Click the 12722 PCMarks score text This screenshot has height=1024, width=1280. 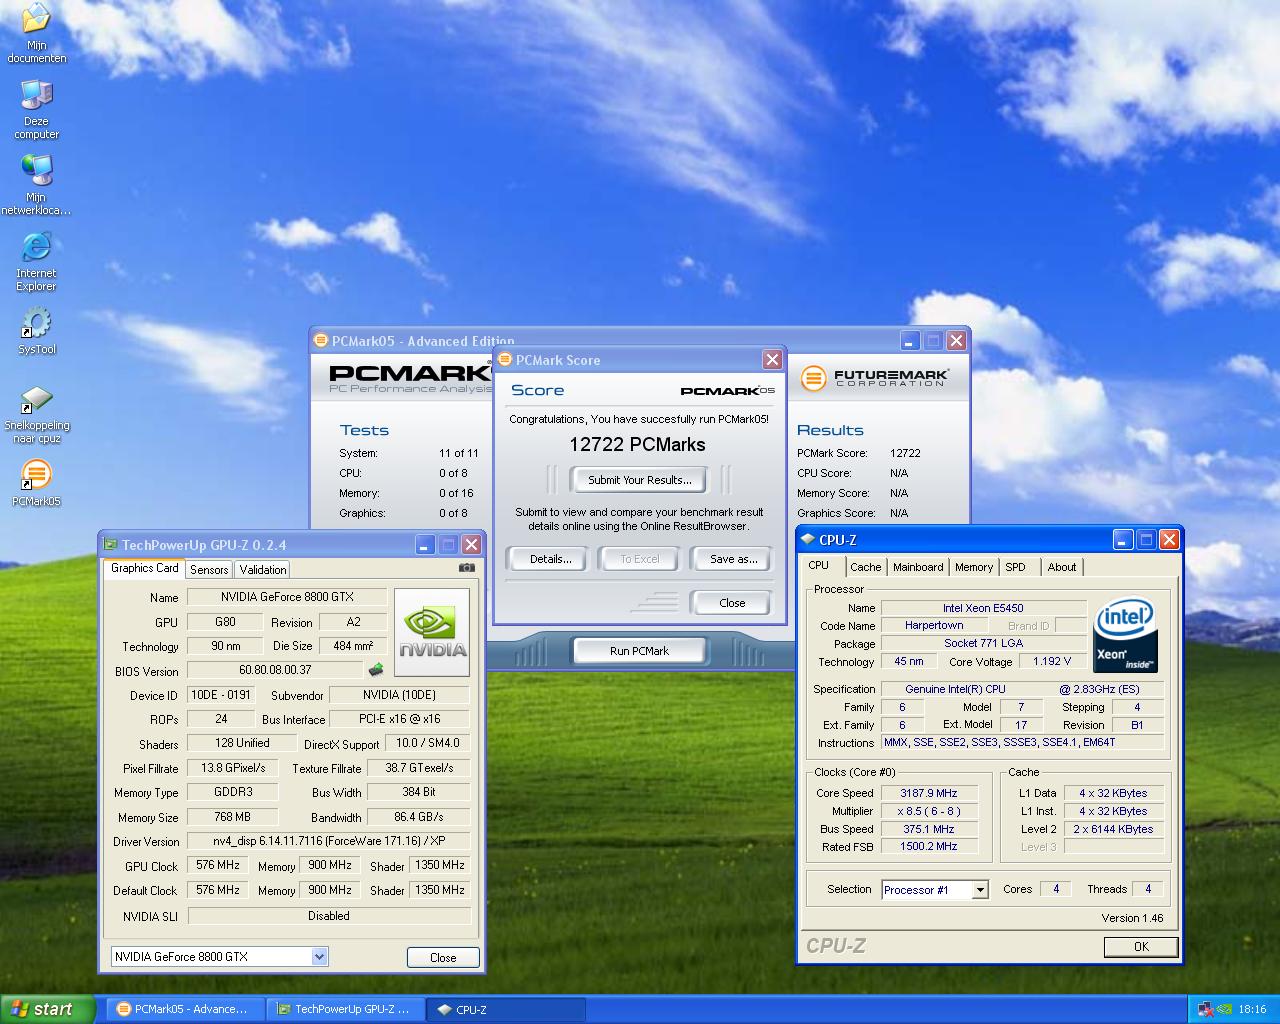click(637, 445)
